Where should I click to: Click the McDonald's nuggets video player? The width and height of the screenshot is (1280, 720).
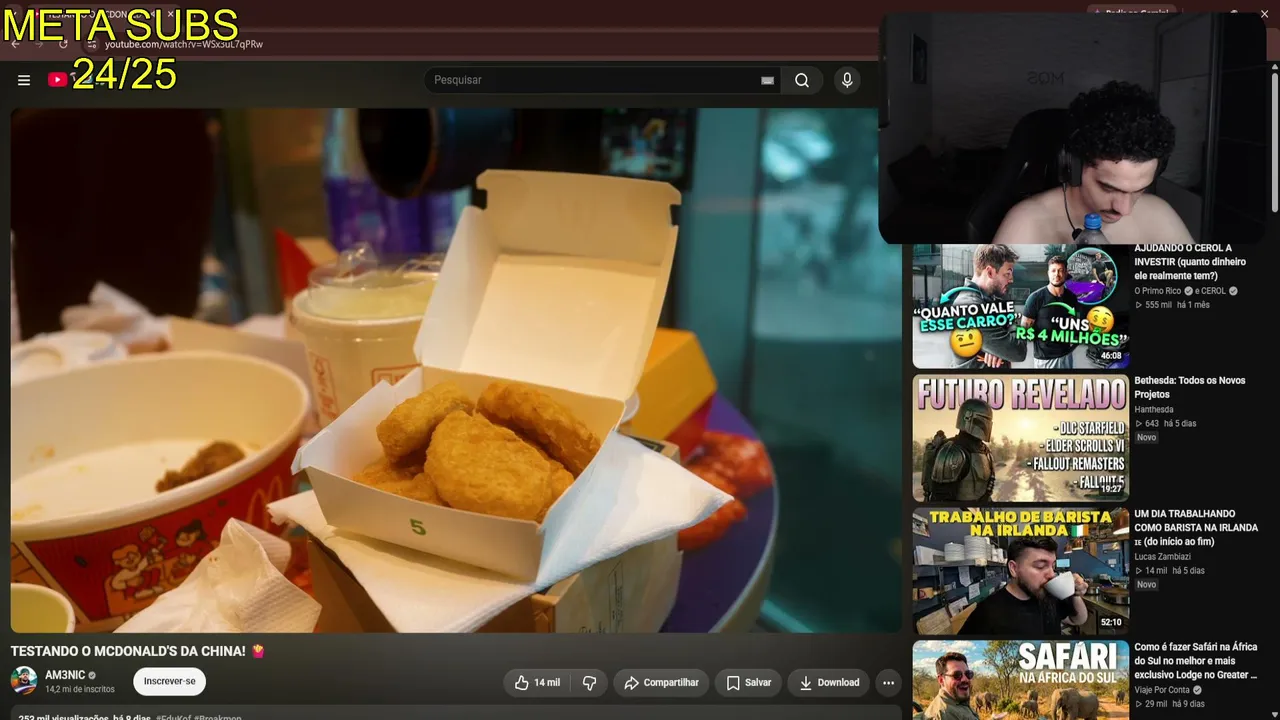click(456, 370)
